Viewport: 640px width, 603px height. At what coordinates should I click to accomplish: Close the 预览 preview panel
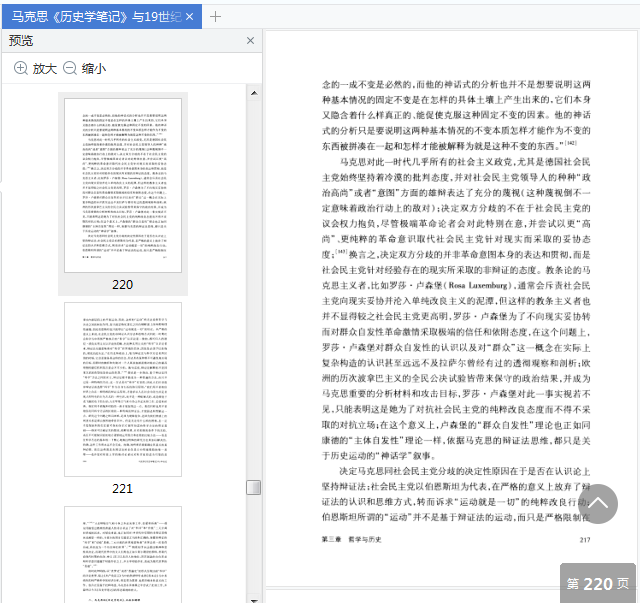251,40
